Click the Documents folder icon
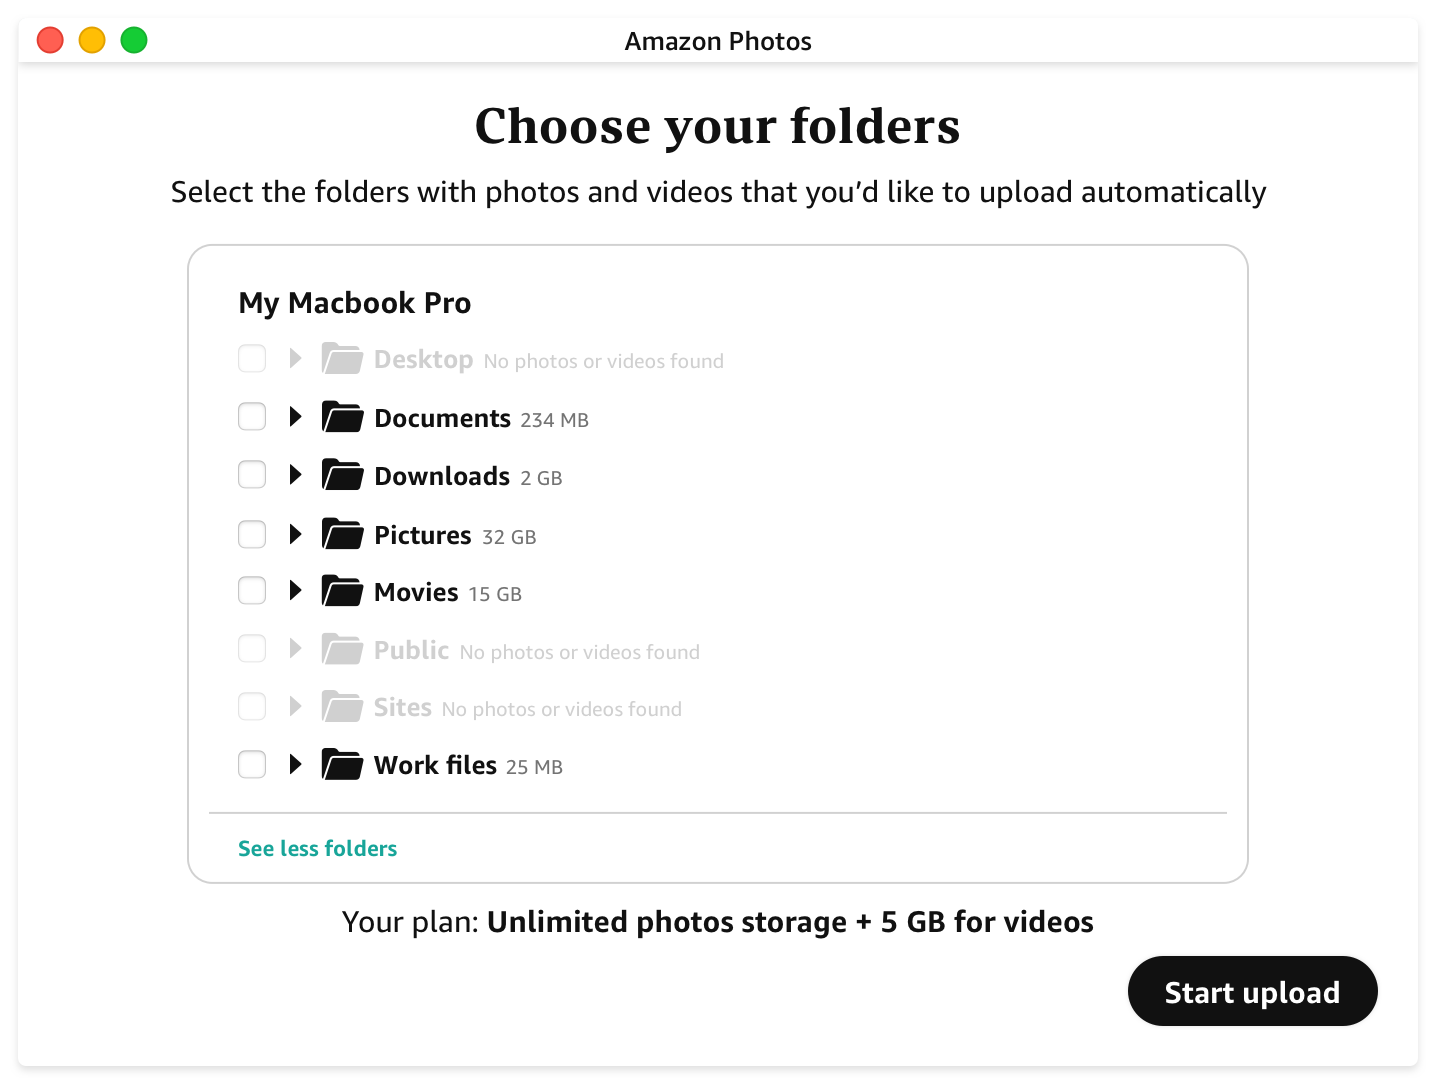 pos(342,417)
